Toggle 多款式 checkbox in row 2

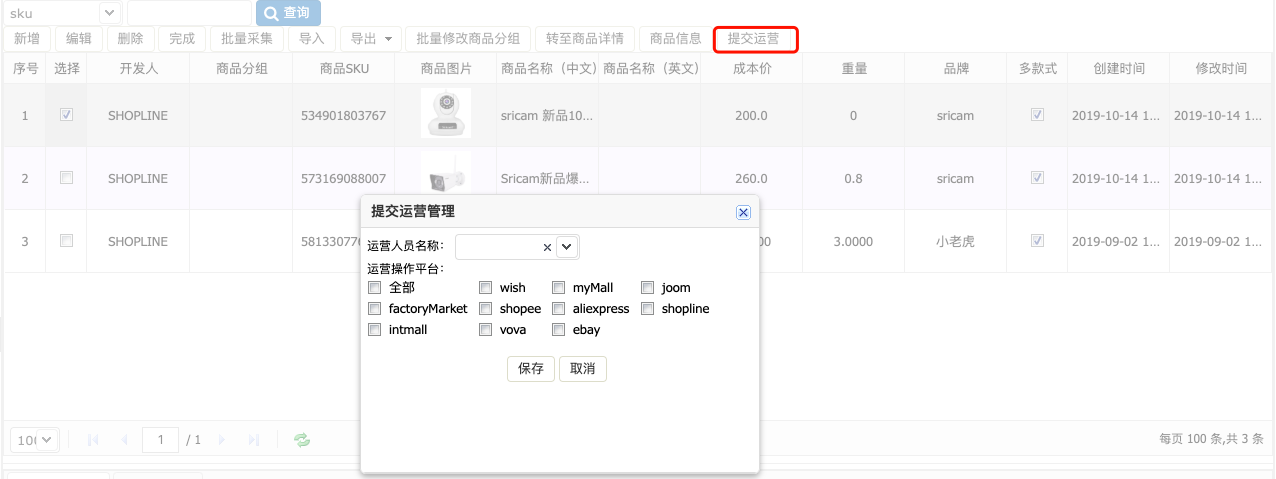point(1038,178)
